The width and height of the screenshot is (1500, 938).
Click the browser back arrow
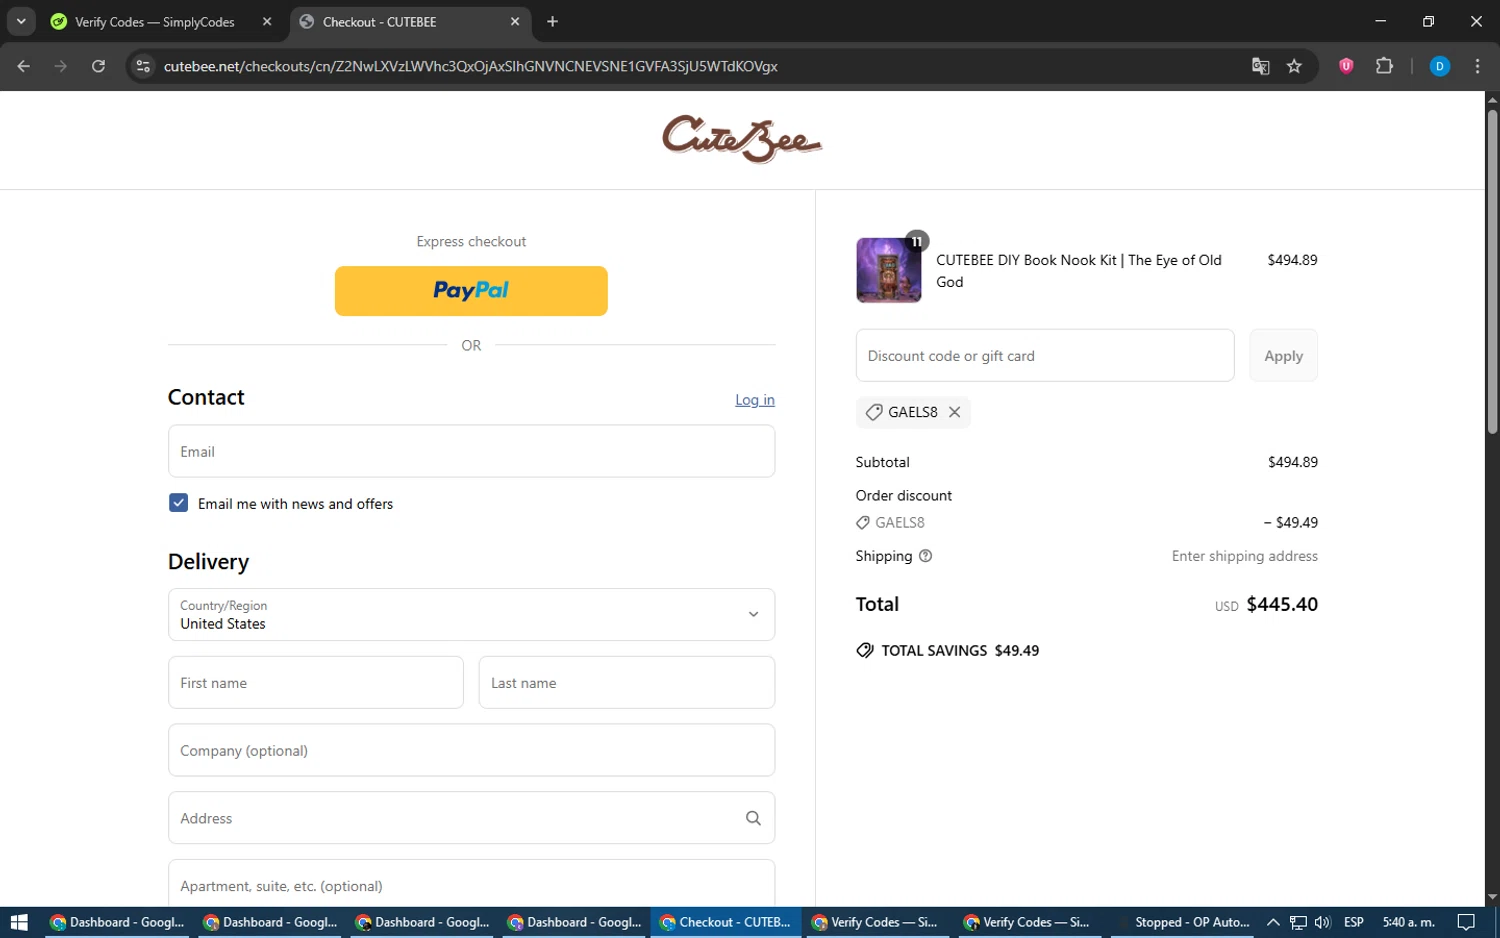click(x=24, y=66)
